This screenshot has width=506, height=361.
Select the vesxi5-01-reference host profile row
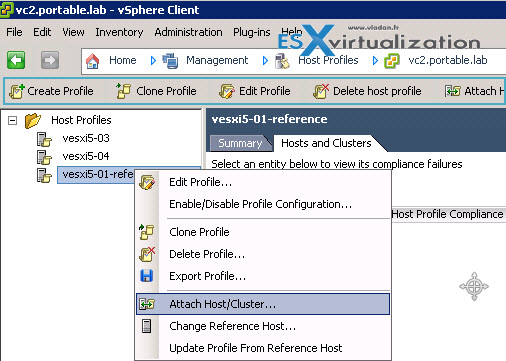point(97,174)
